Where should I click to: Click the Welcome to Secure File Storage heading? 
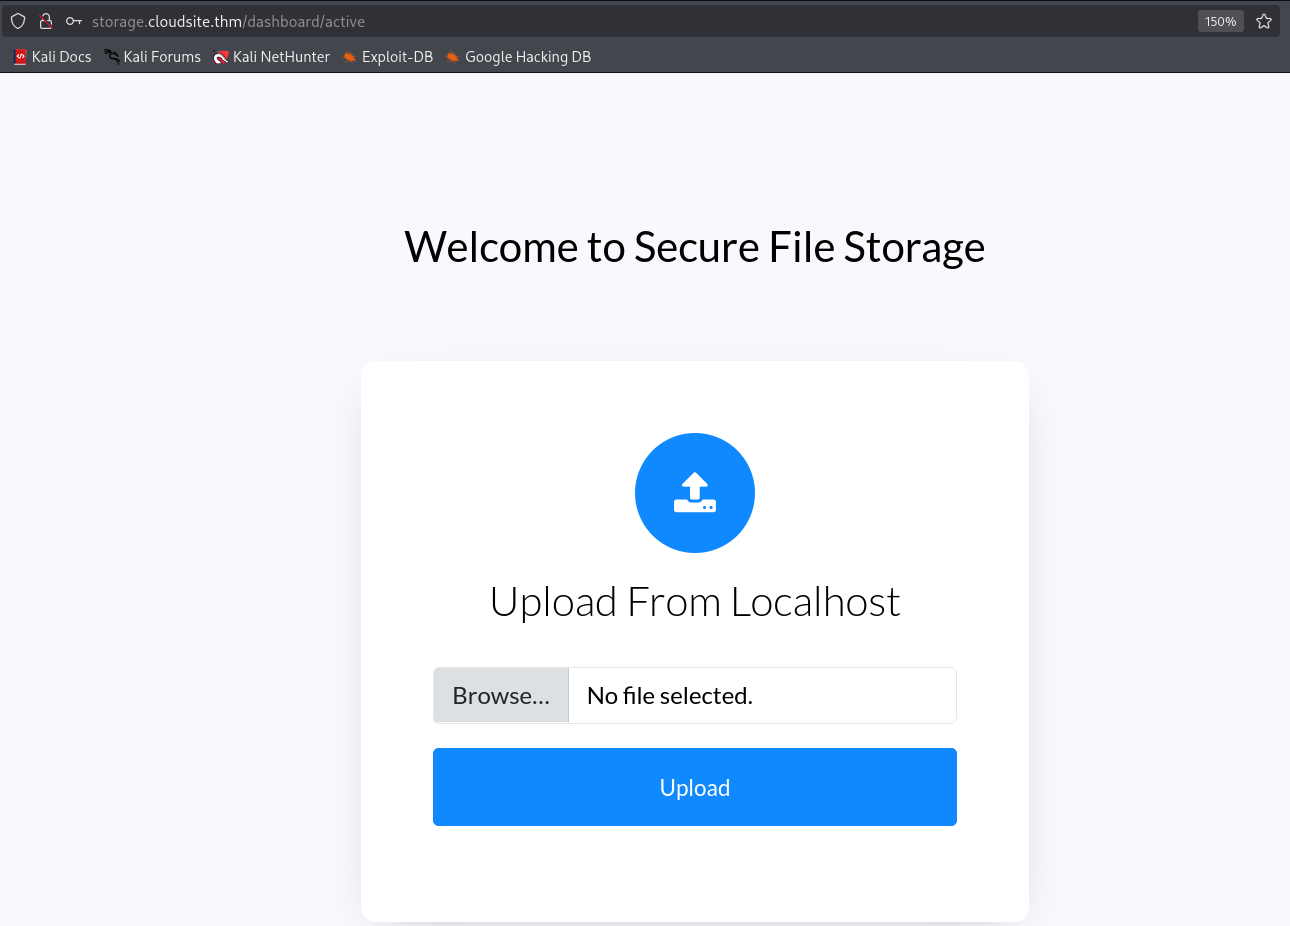tap(694, 246)
